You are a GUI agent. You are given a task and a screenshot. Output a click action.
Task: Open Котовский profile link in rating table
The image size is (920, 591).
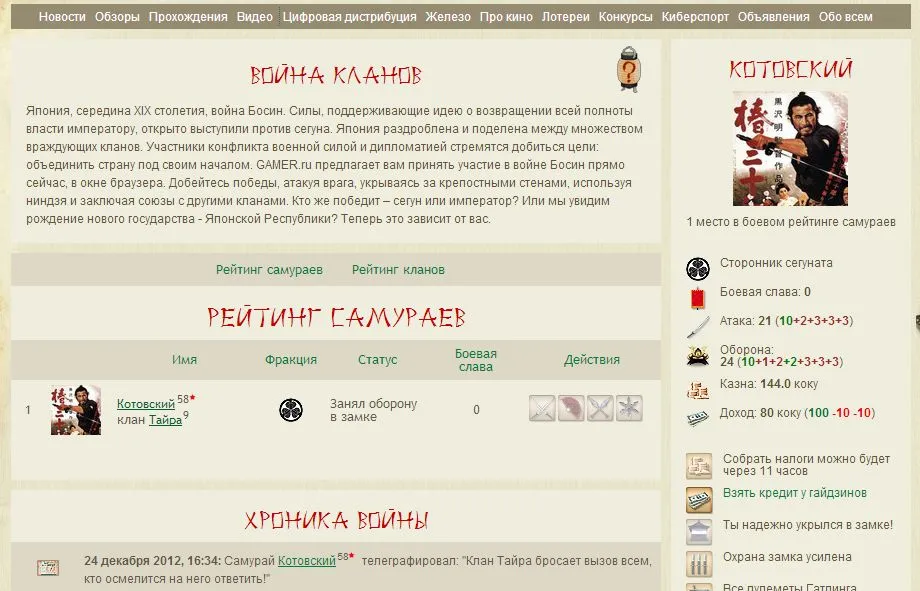[x=146, y=404]
